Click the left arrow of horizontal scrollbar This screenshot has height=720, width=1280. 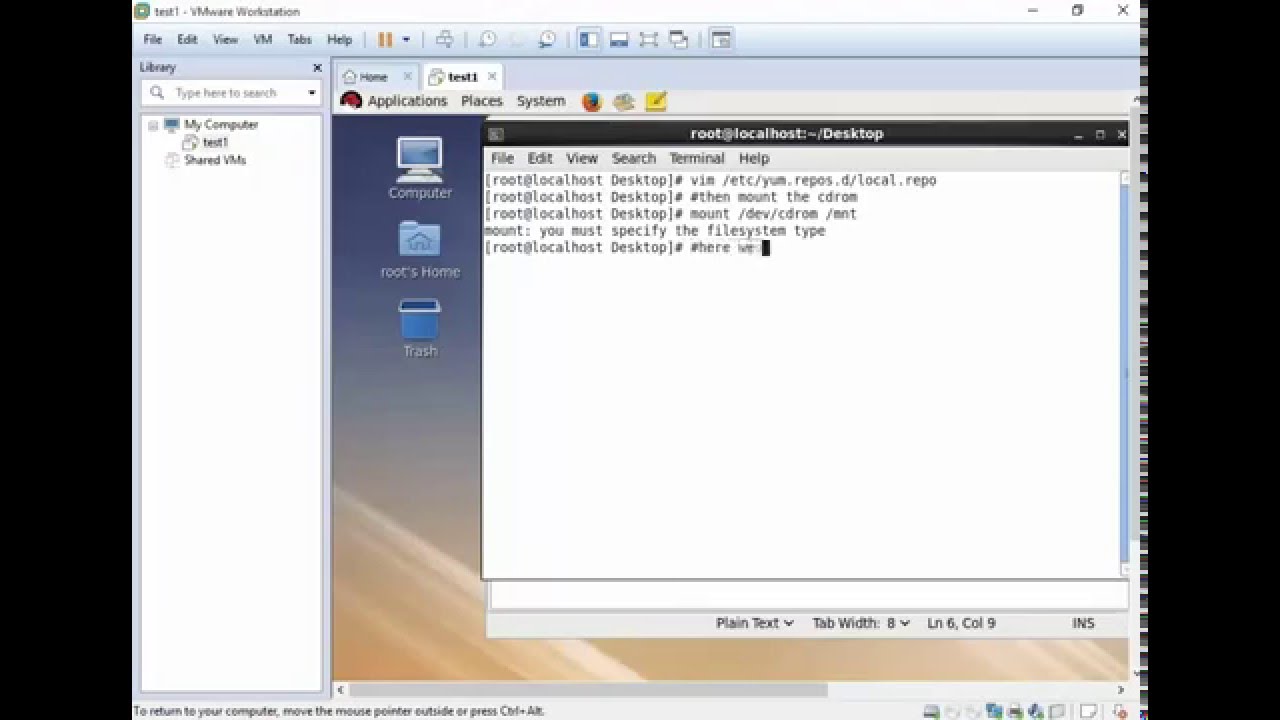pos(341,690)
